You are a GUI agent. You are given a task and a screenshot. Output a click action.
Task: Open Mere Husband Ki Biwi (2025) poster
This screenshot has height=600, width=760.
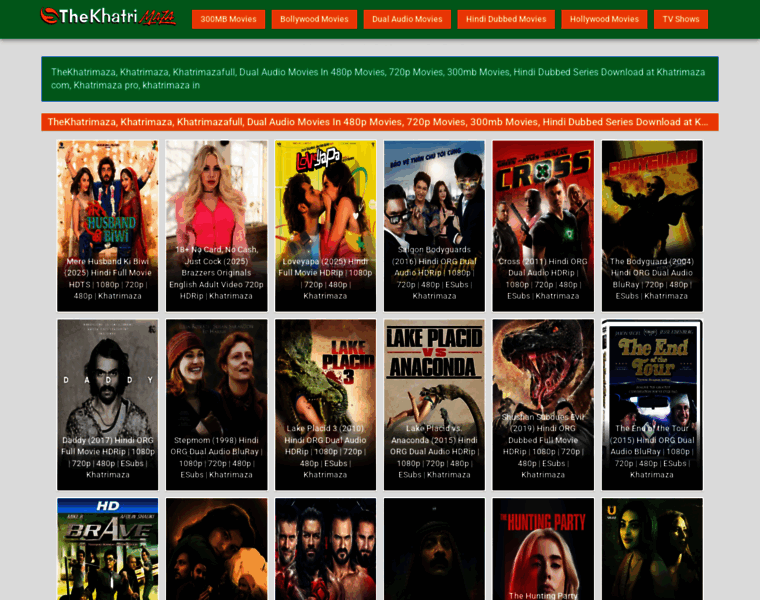click(108, 226)
